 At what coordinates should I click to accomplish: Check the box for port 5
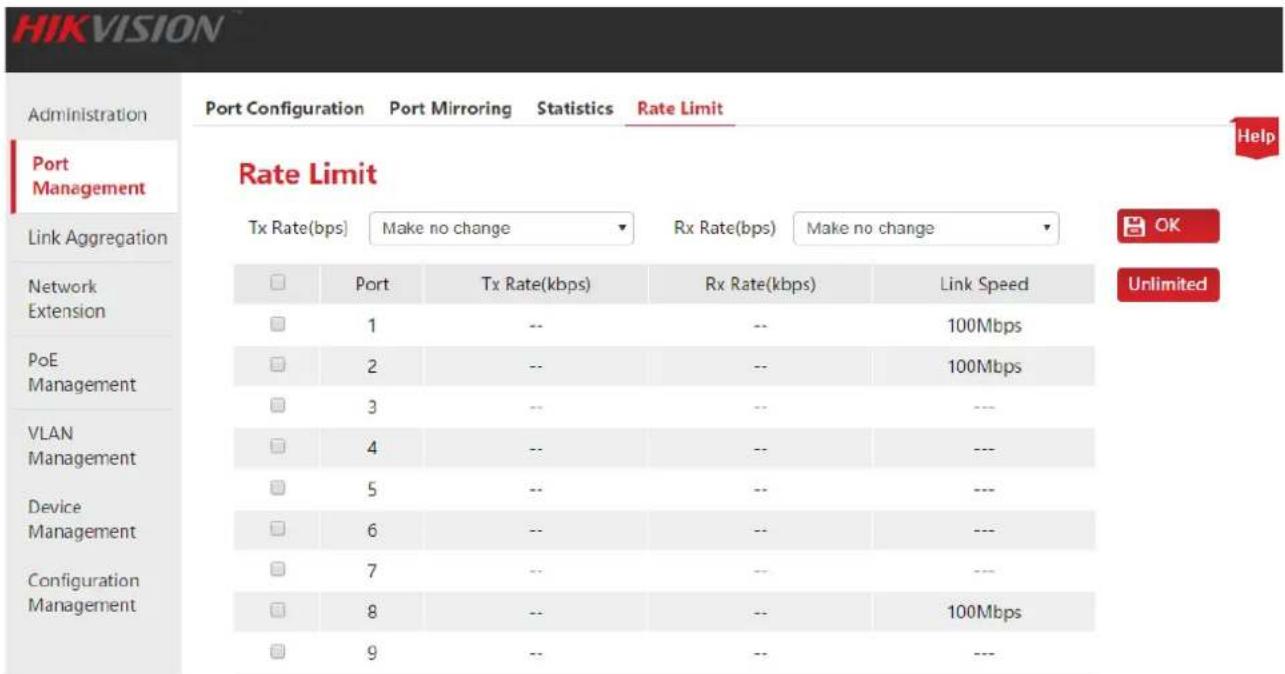point(278,488)
